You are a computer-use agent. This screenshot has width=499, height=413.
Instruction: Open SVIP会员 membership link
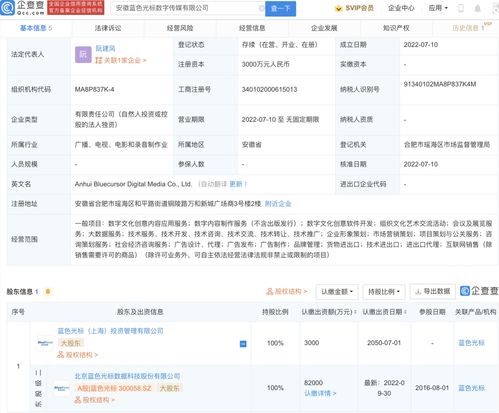[x=359, y=8]
